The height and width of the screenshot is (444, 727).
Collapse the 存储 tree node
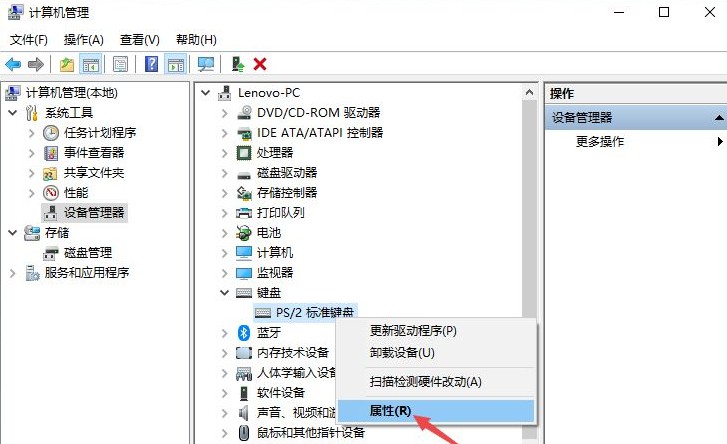click(13, 233)
